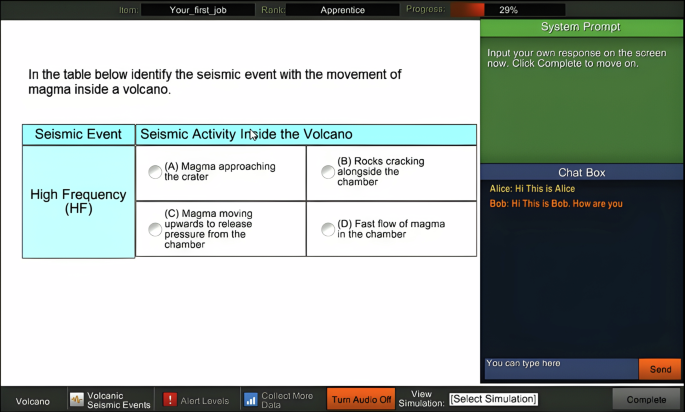
Task: Turn Audio Off using the orange button
Action: pyautogui.click(x=361, y=400)
